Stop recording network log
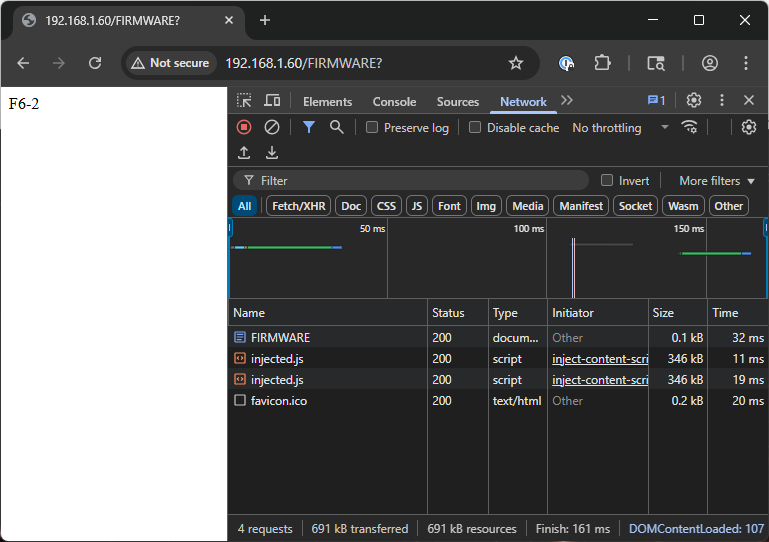 point(244,128)
